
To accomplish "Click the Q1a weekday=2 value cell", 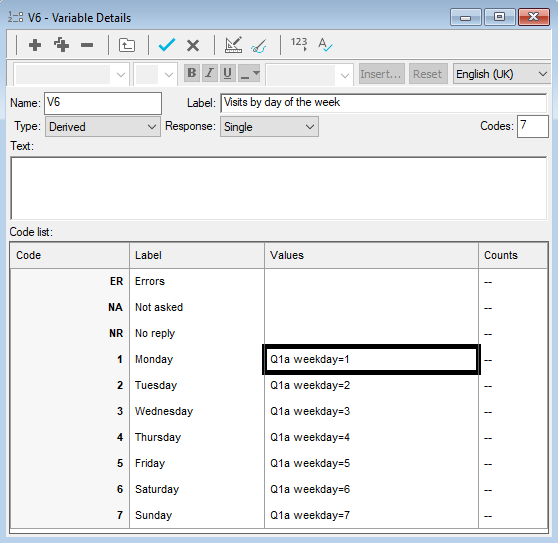I will [372, 385].
